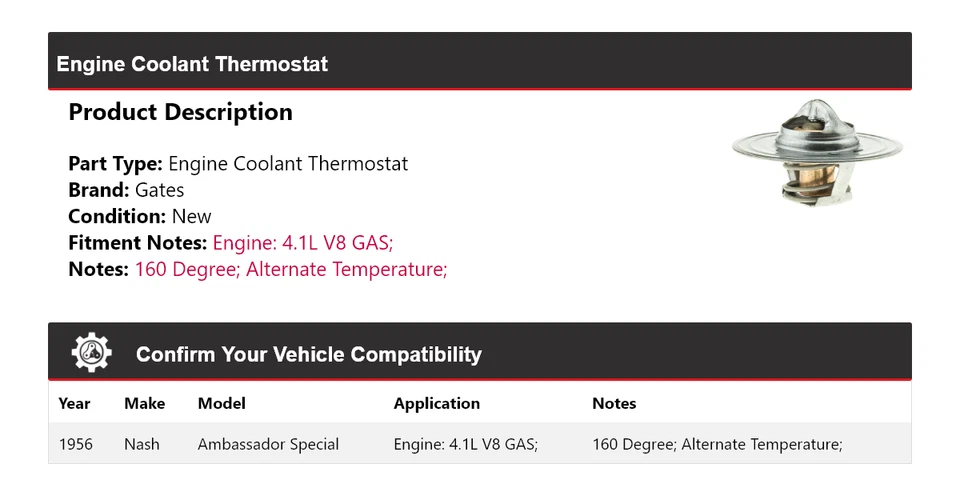Click the Application column header
Viewport: 960px width, 496px height.
coord(436,404)
